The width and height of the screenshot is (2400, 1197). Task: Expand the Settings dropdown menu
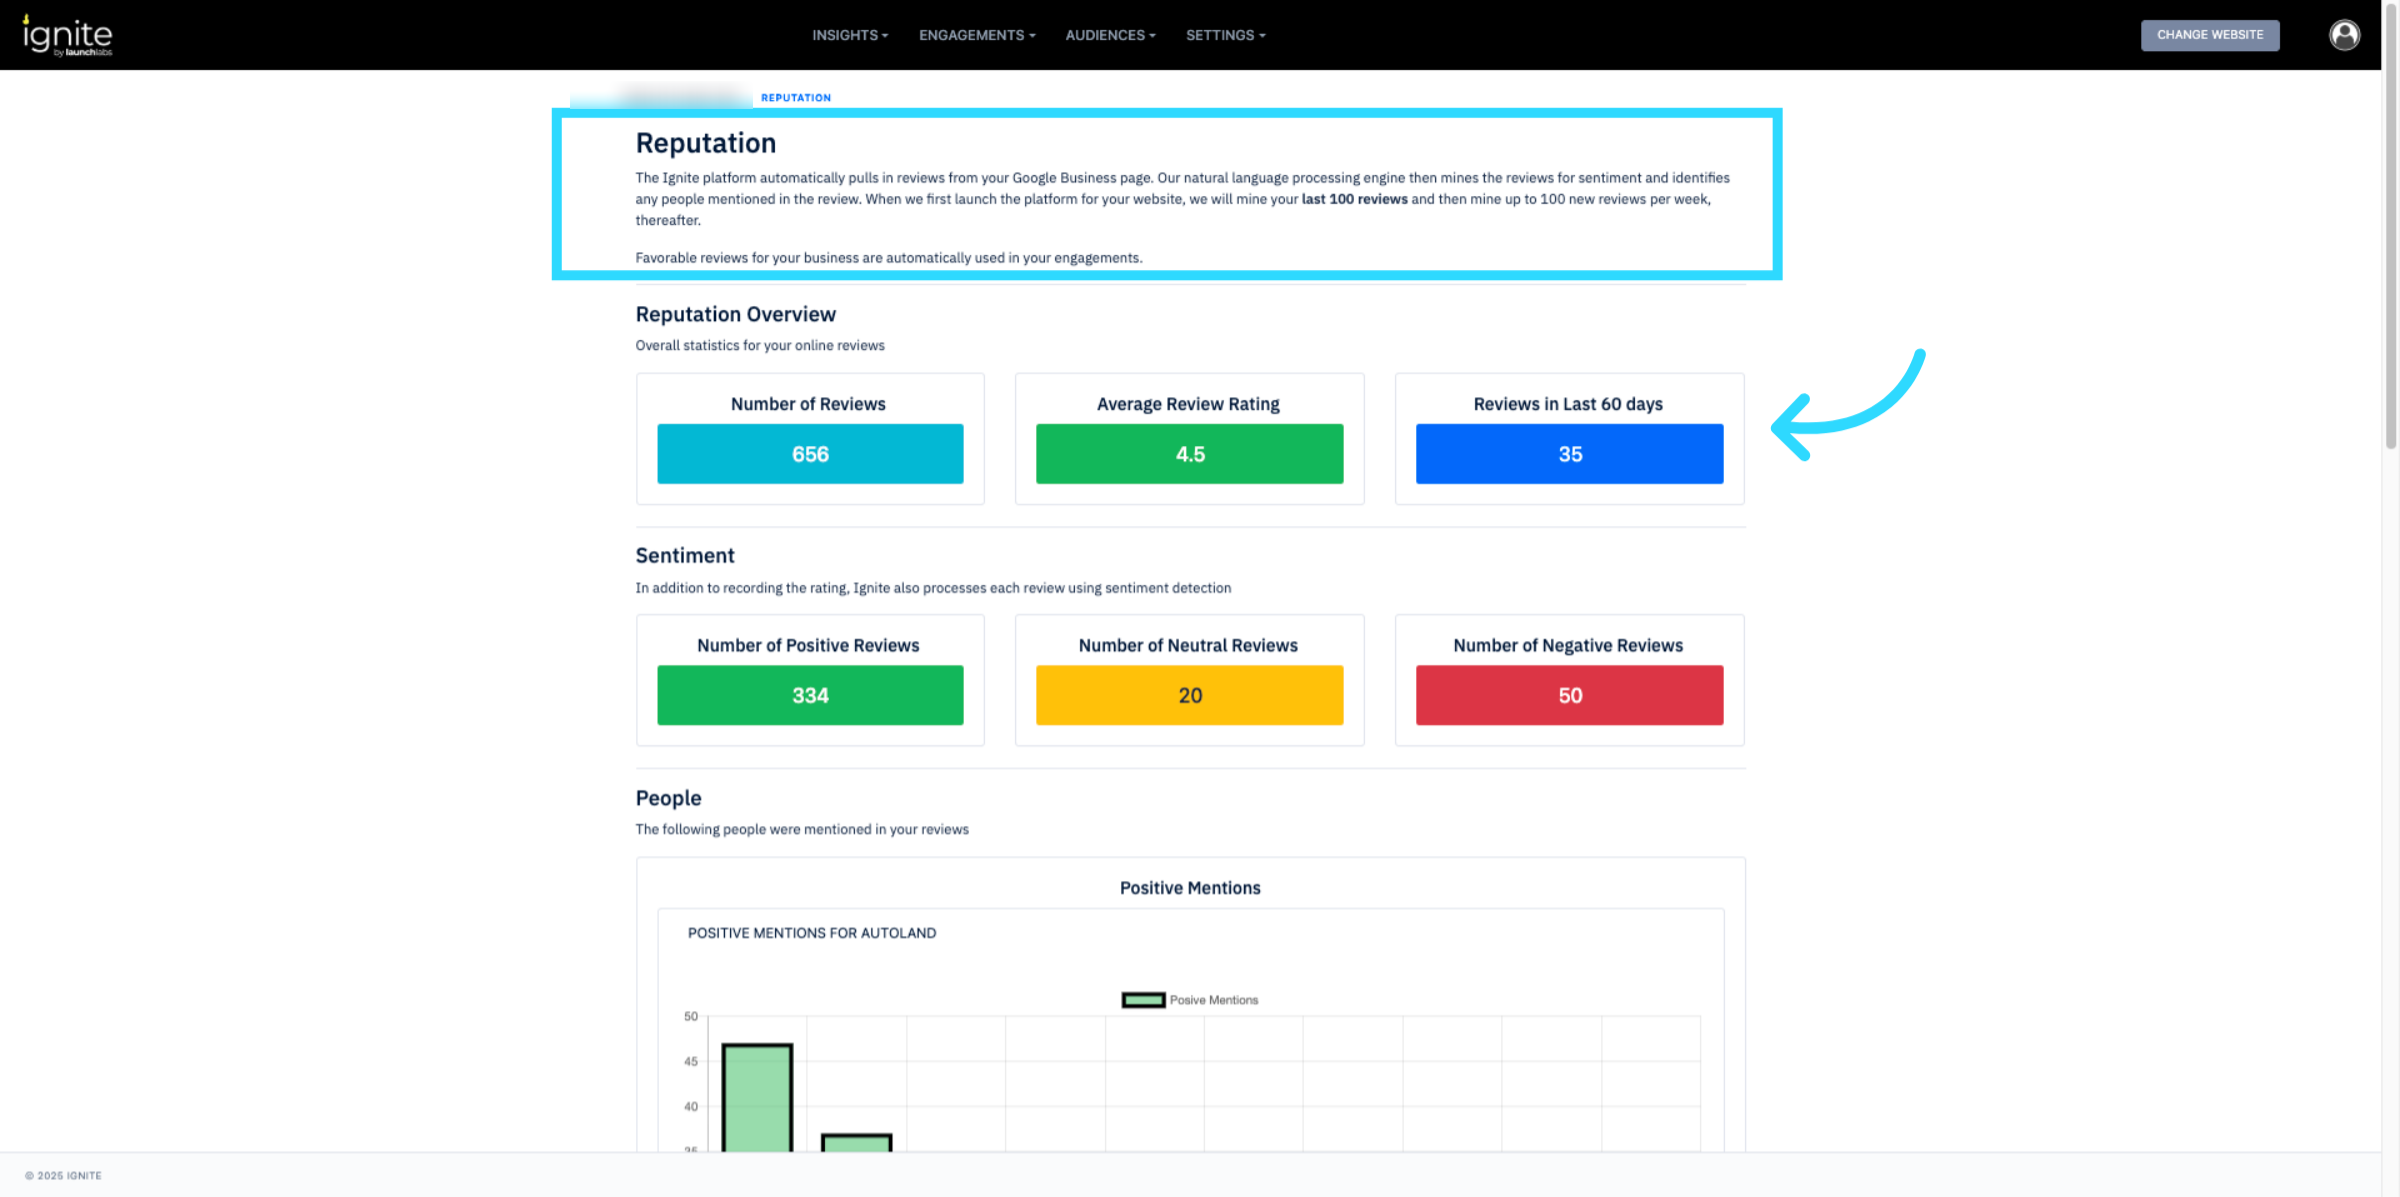pos(1225,35)
